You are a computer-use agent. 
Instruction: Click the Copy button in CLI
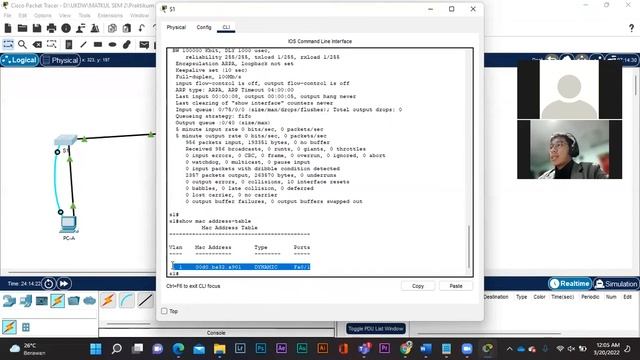(x=418, y=286)
